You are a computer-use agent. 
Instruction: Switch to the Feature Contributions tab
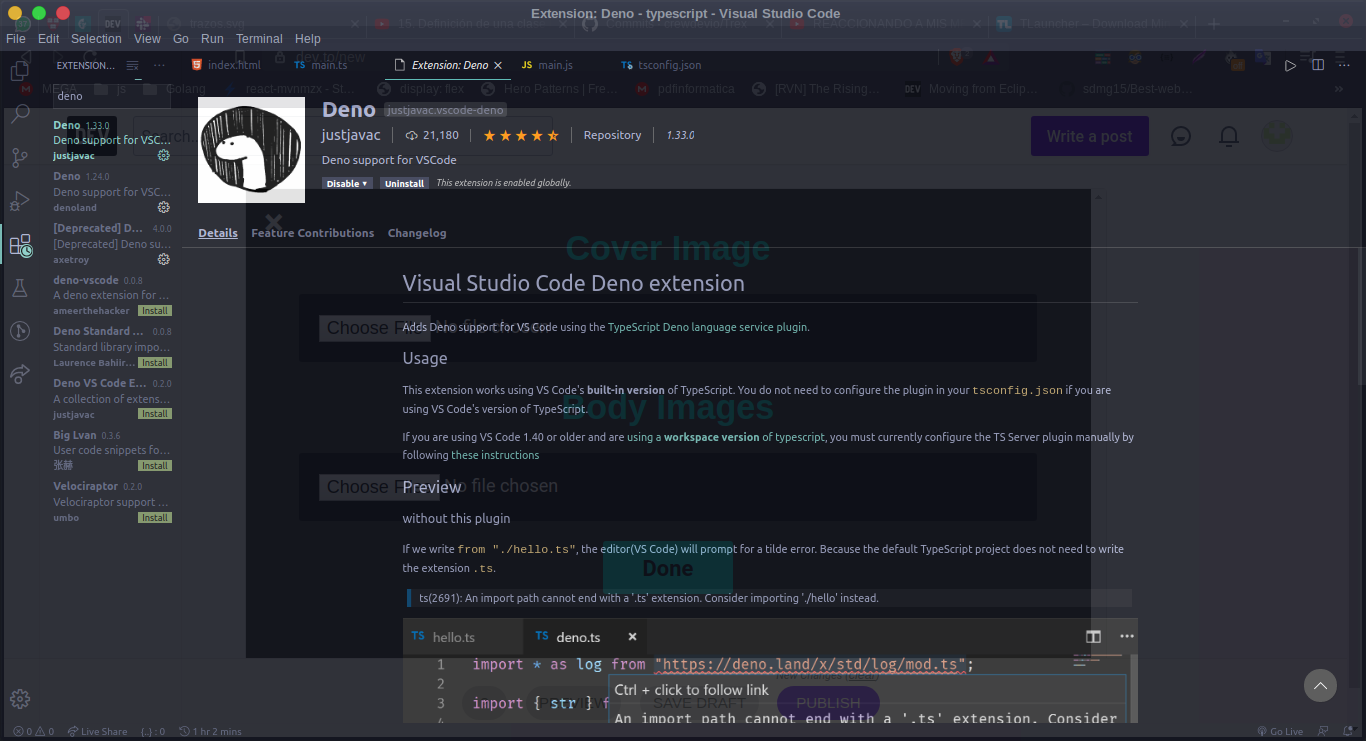(x=312, y=233)
